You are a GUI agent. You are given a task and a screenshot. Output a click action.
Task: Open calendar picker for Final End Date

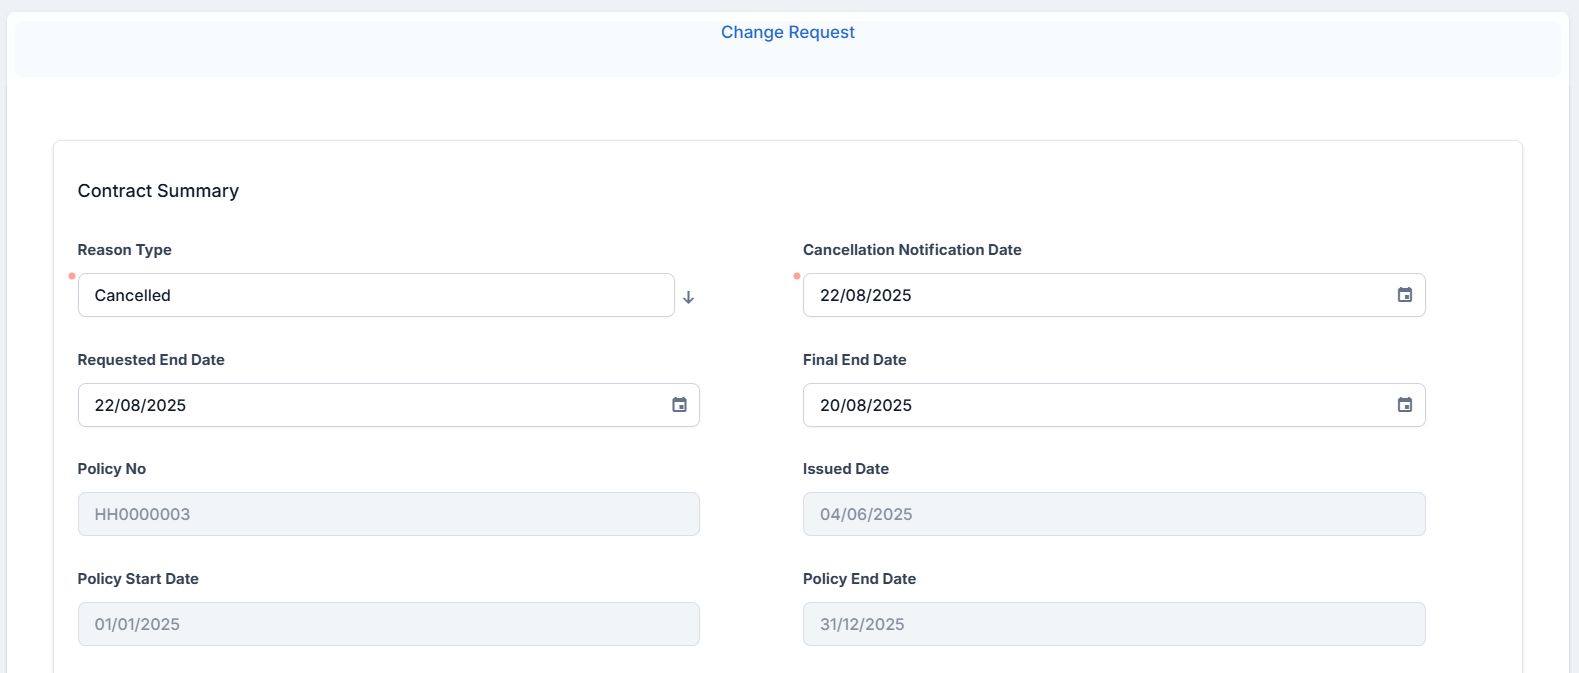[1404, 405]
